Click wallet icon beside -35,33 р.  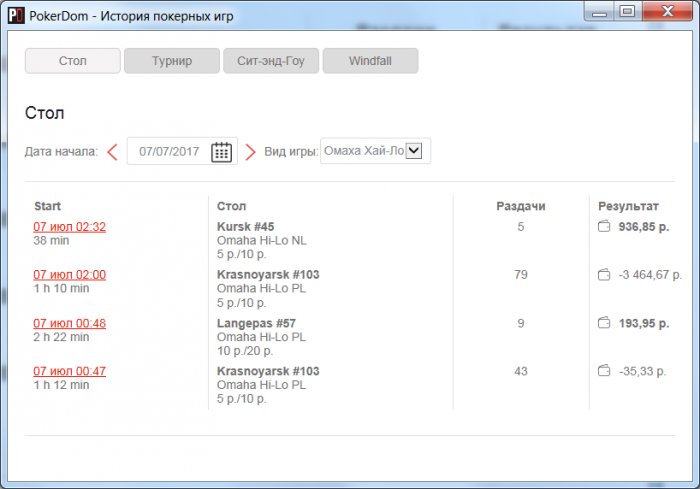(x=604, y=371)
